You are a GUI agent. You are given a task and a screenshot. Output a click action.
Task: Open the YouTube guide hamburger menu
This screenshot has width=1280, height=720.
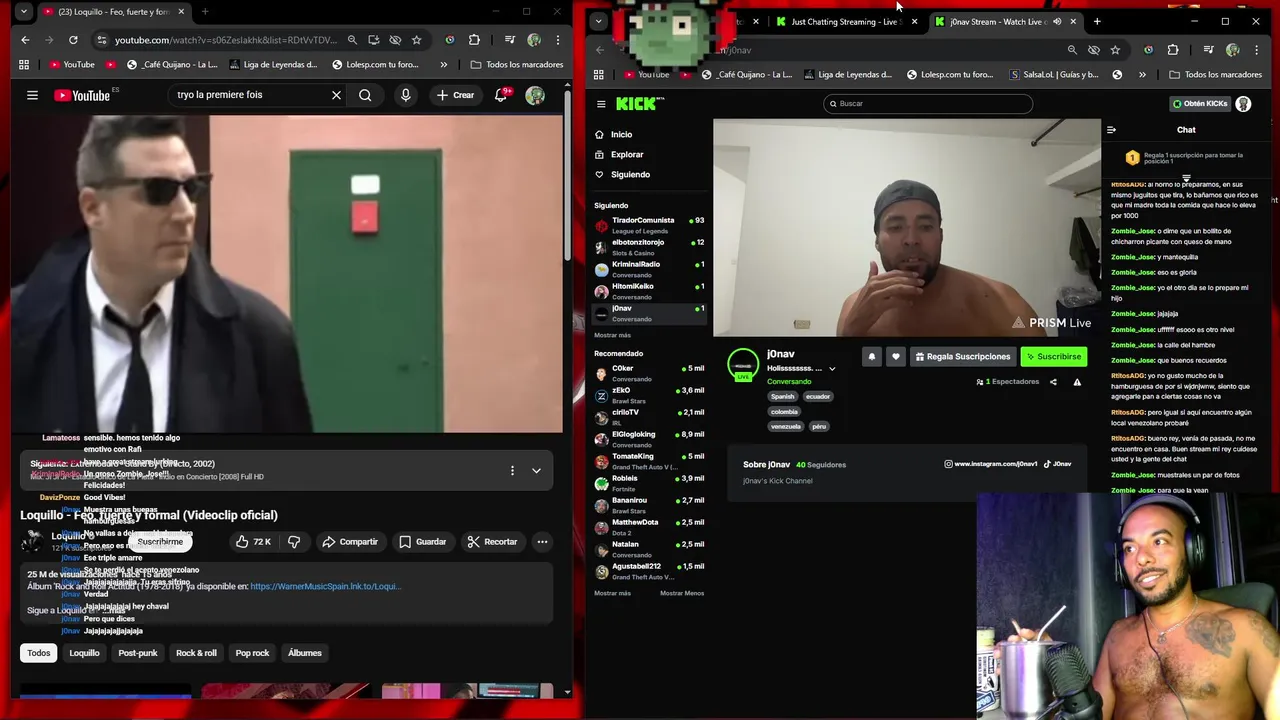coord(32,95)
